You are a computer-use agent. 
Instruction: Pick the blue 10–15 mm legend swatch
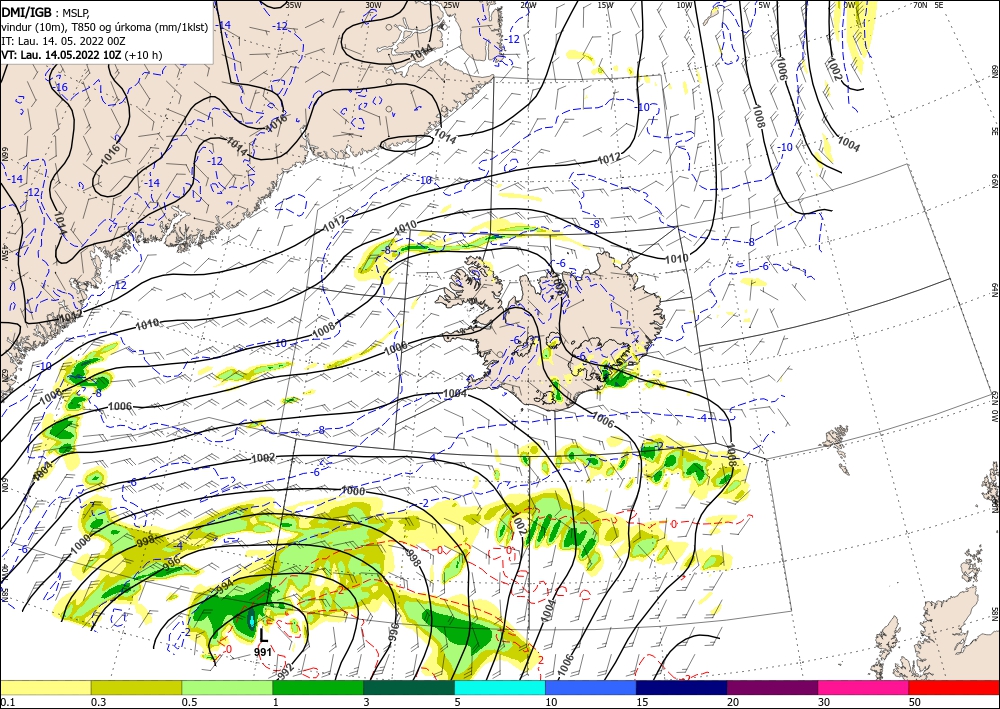(591, 687)
